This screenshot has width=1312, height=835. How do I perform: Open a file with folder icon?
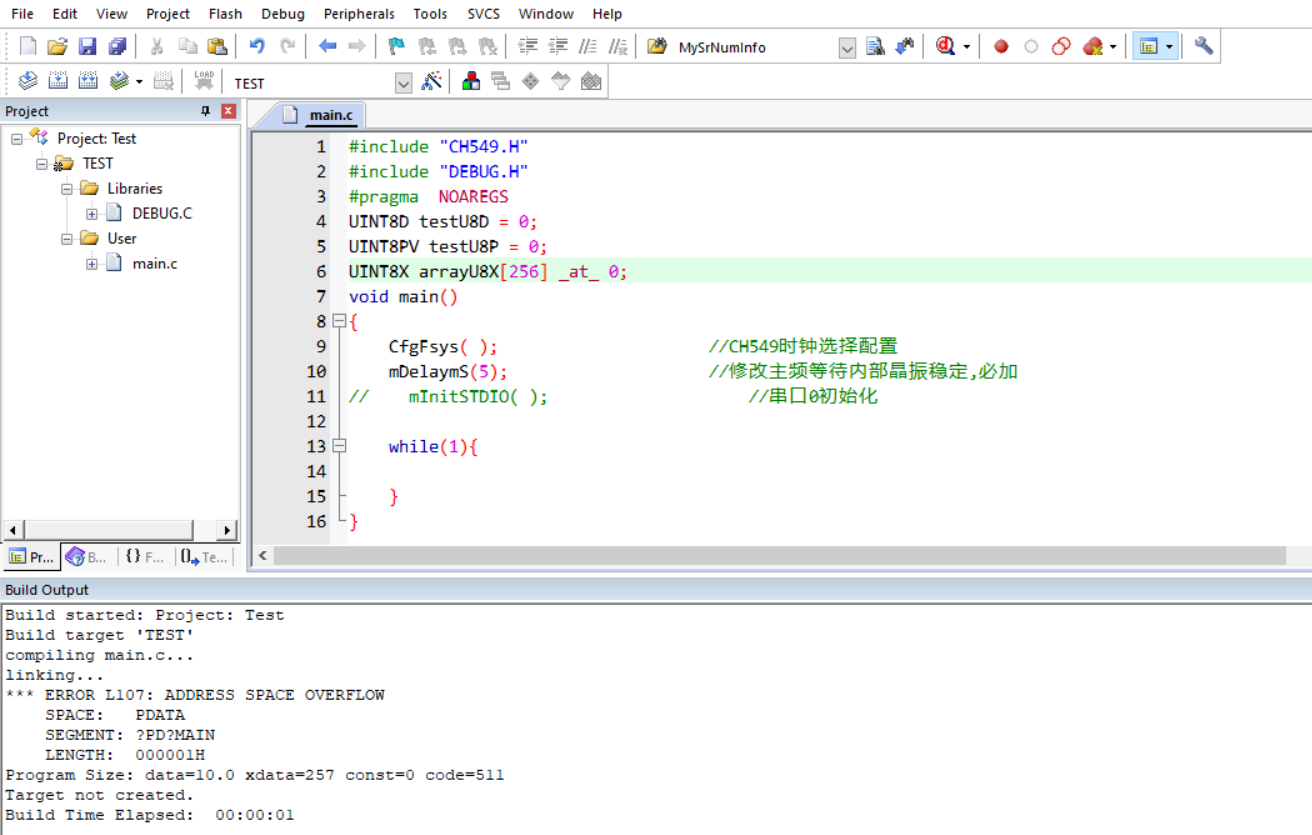tap(57, 47)
